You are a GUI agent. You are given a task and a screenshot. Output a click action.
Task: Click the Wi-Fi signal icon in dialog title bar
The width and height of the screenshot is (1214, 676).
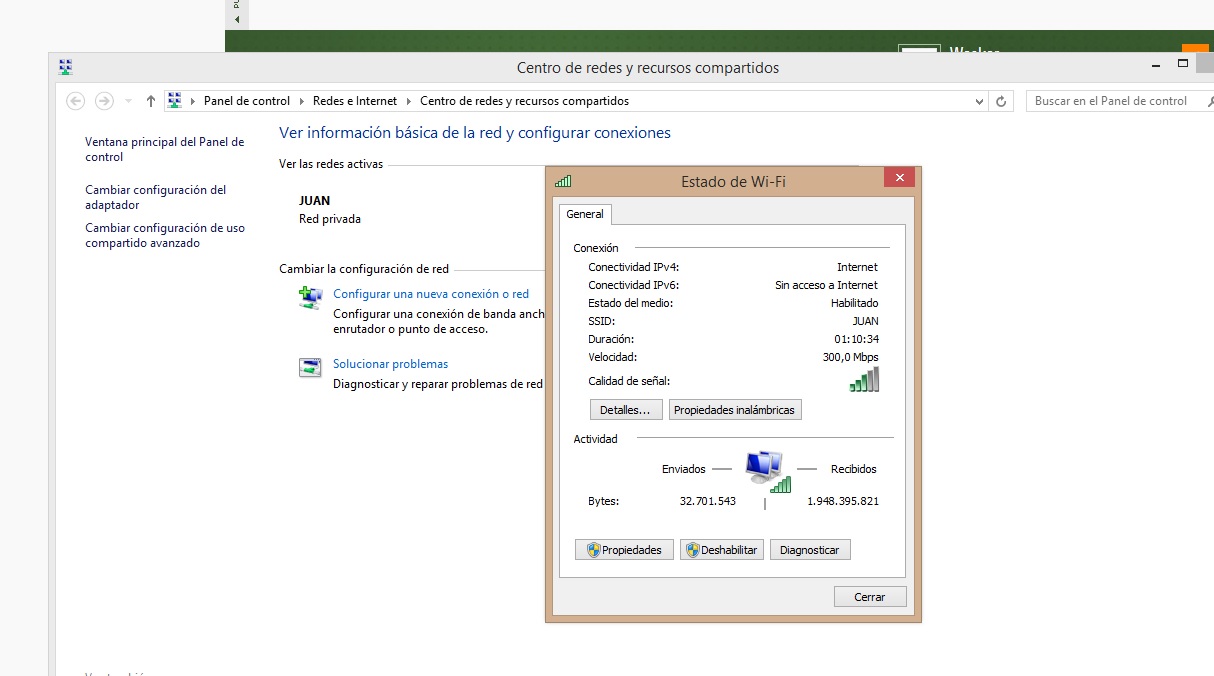pyautogui.click(x=563, y=181)
